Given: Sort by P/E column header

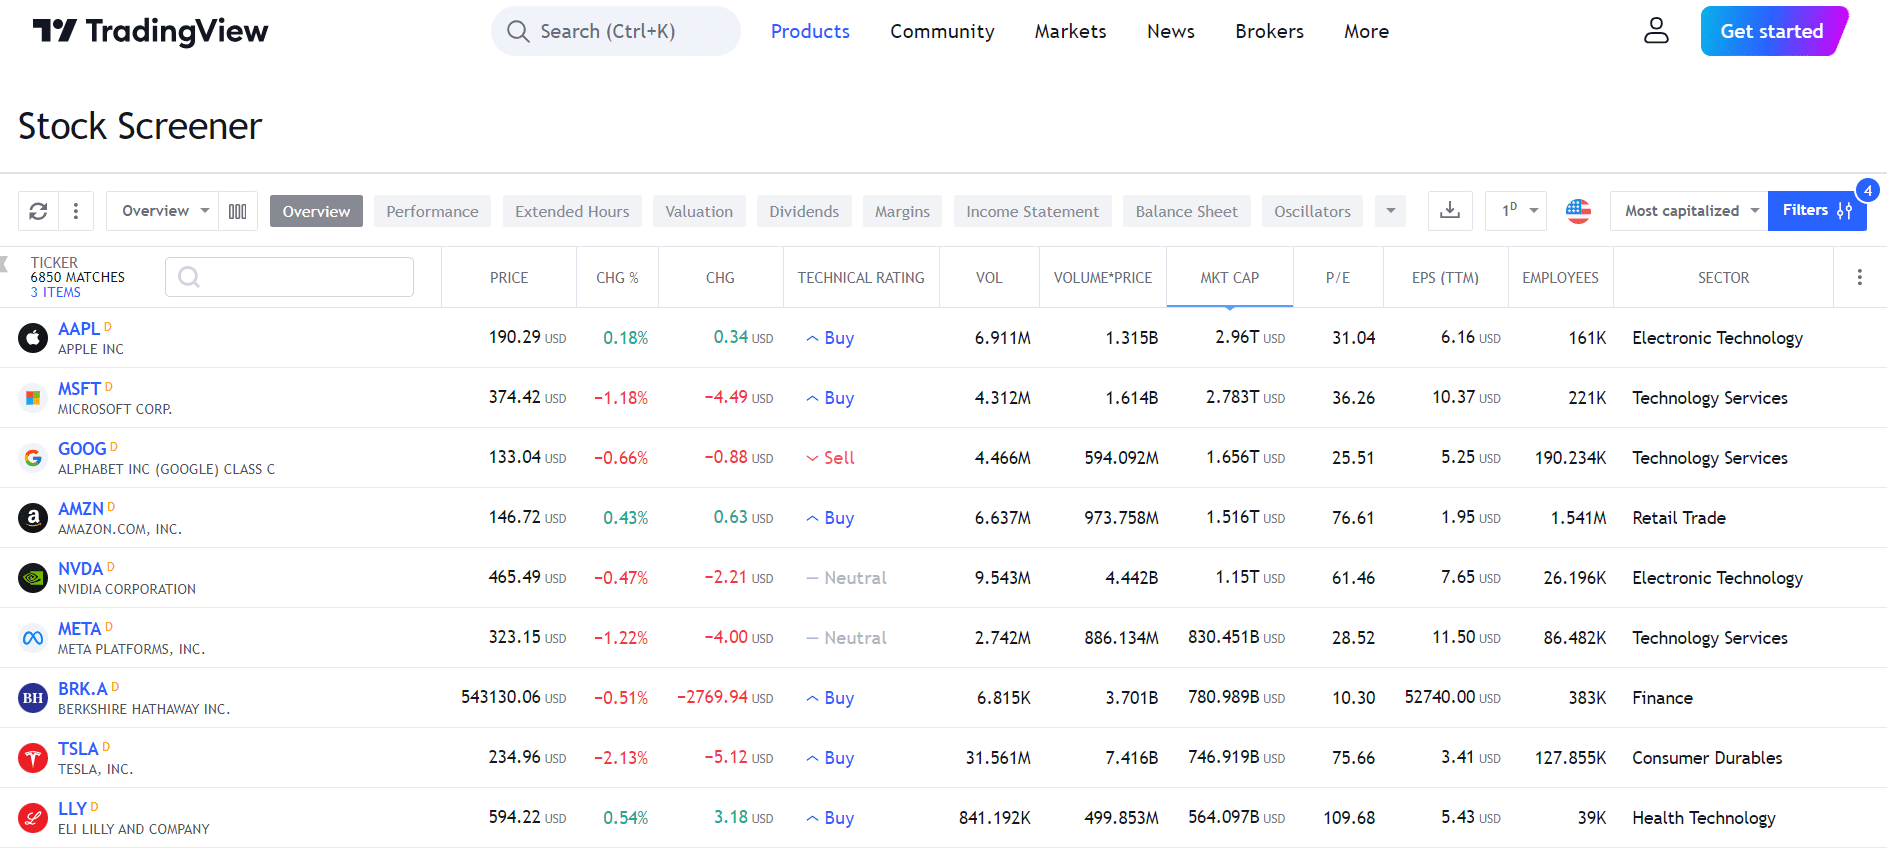Looking at the screenshot, I should [x=1338, y=277].
